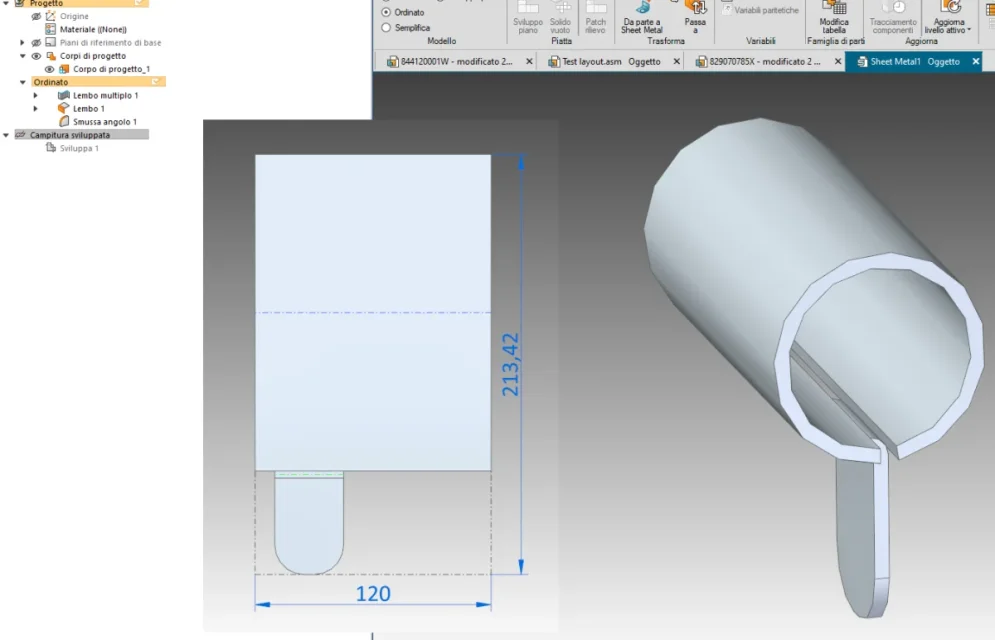995x640 pixels.
Task: Open Modifica tabella tool
Action: (834, 8)
